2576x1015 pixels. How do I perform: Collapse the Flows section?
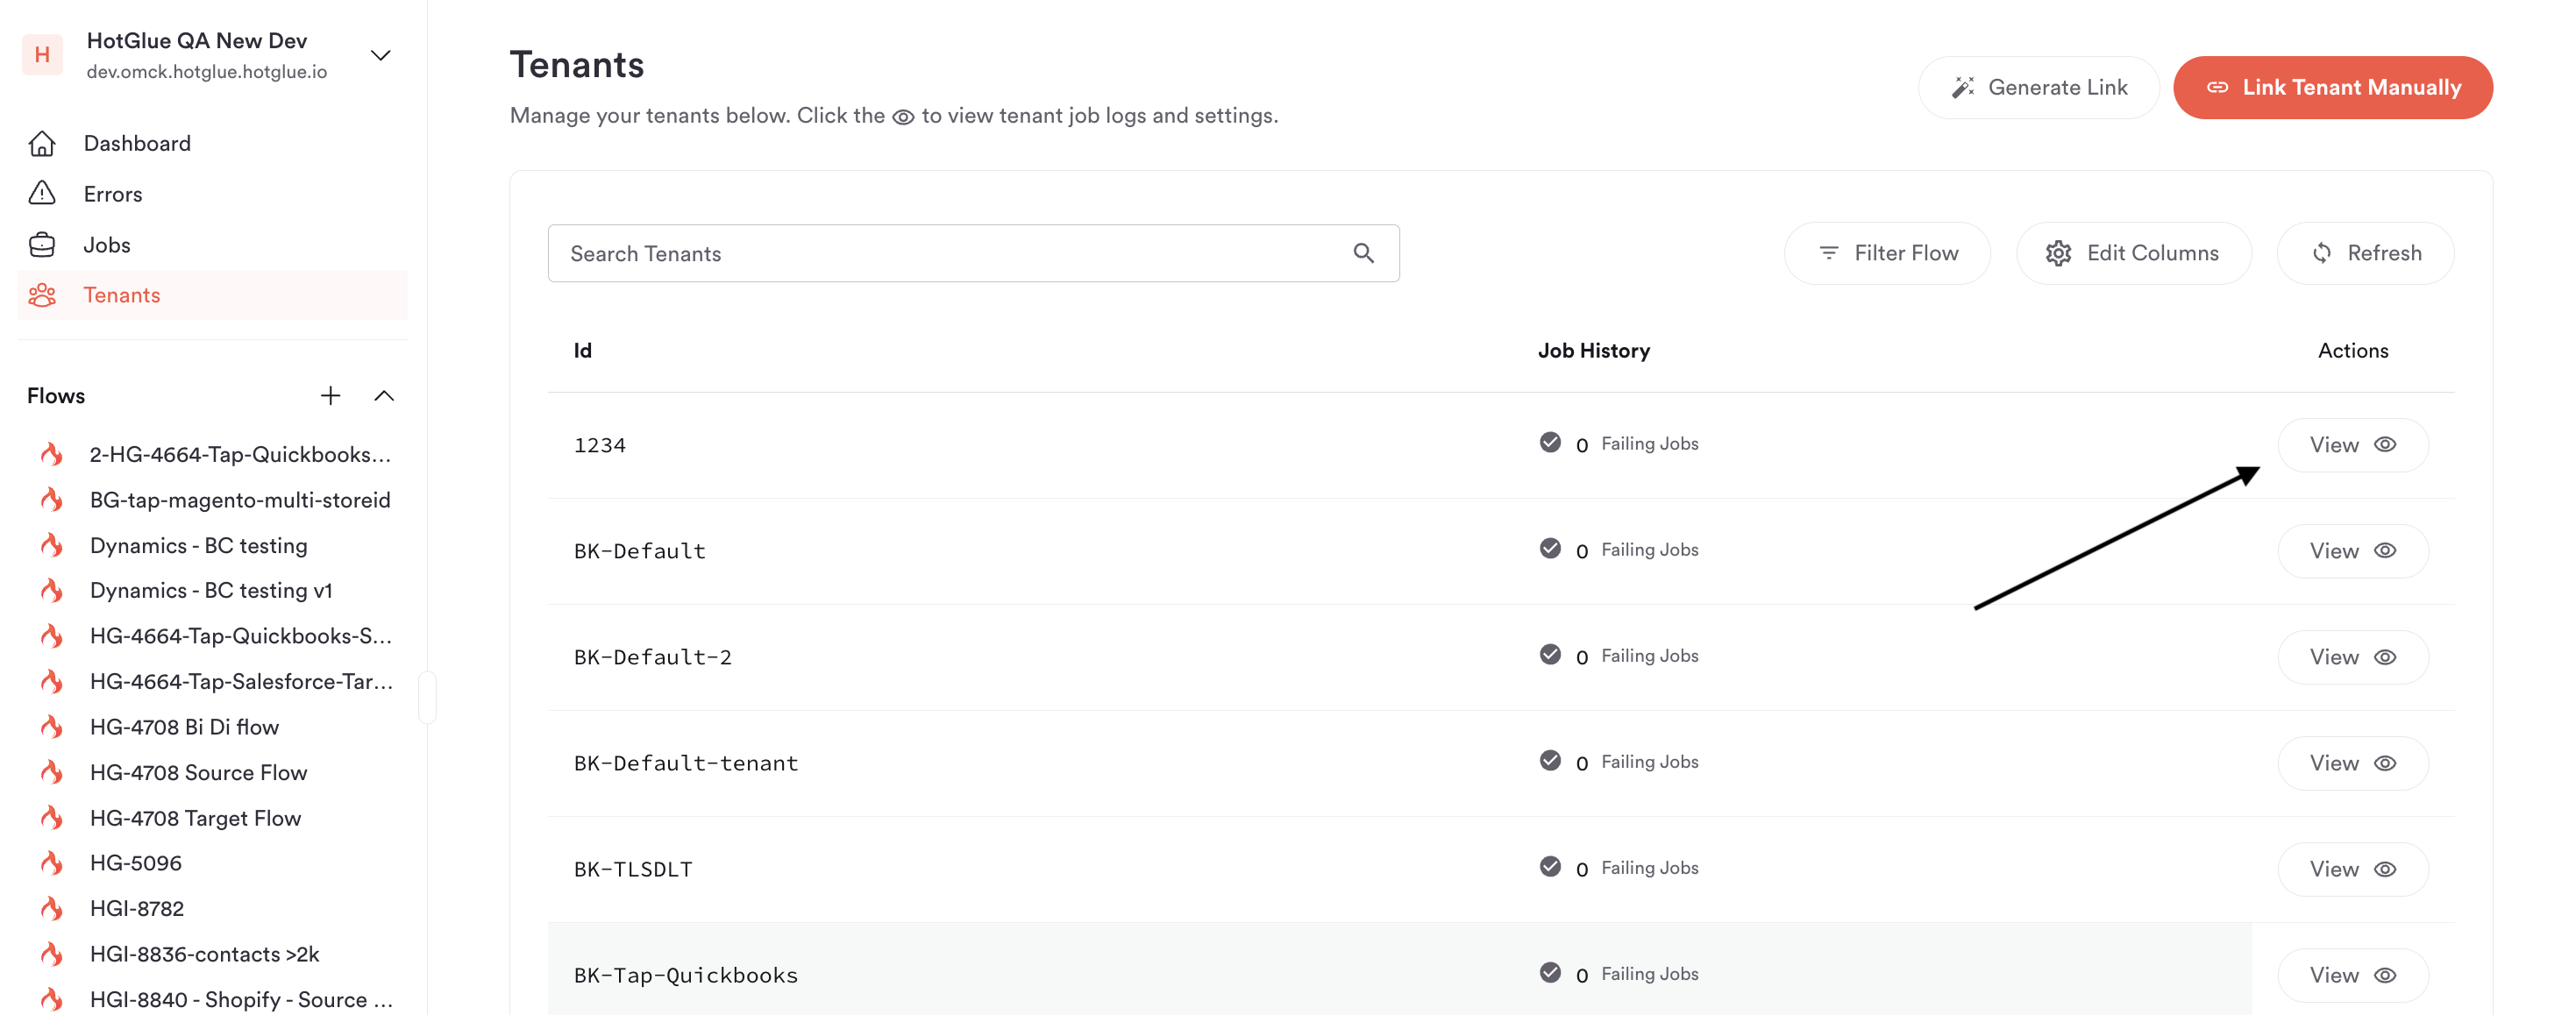384,396
